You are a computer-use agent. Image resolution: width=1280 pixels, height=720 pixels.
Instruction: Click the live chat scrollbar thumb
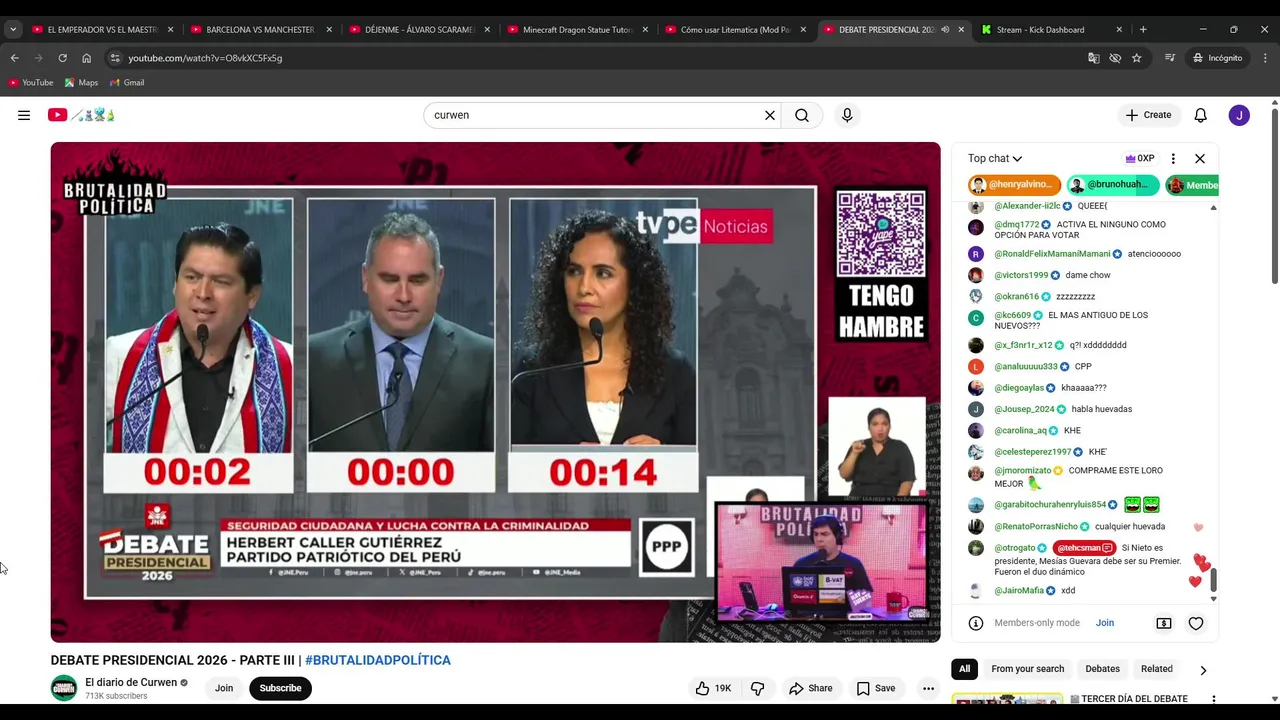[x=1214, y=579]
